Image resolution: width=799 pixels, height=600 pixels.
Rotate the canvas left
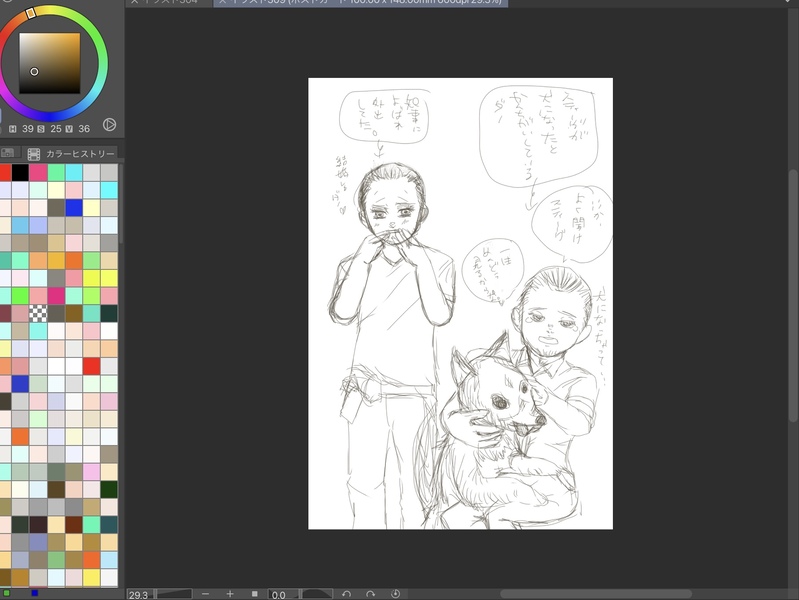(x=347, y=594)
